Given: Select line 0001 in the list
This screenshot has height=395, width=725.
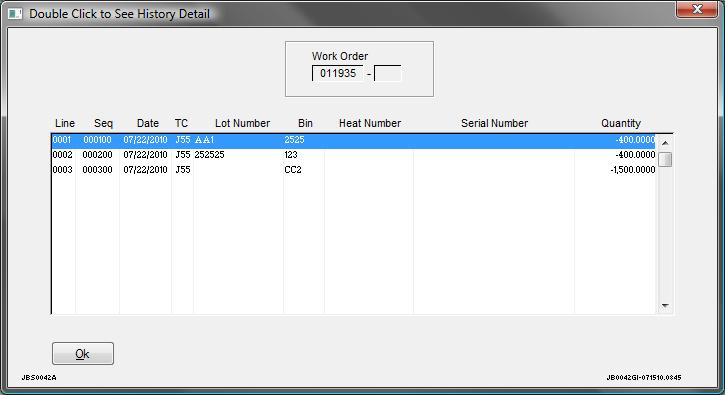Looking at the screenshot, I should pos(353,140).
